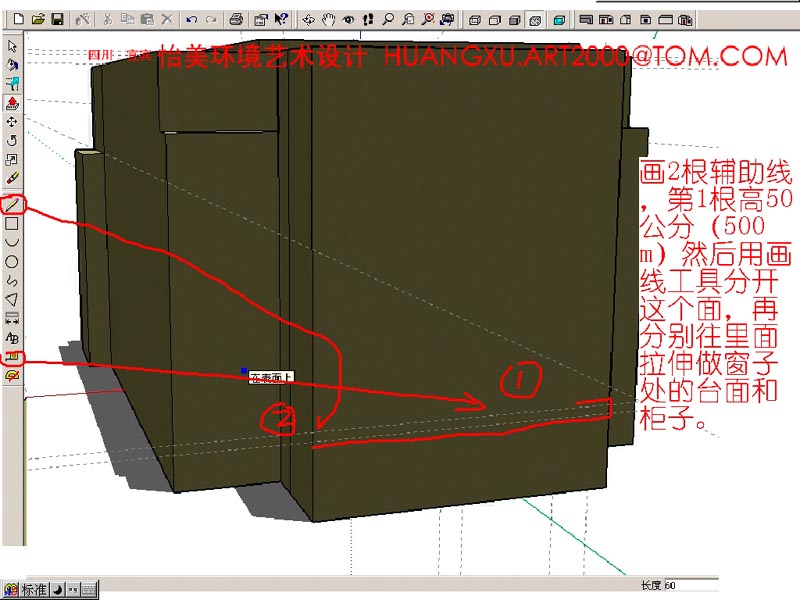Select the Scale tool

tap(12, 159)
